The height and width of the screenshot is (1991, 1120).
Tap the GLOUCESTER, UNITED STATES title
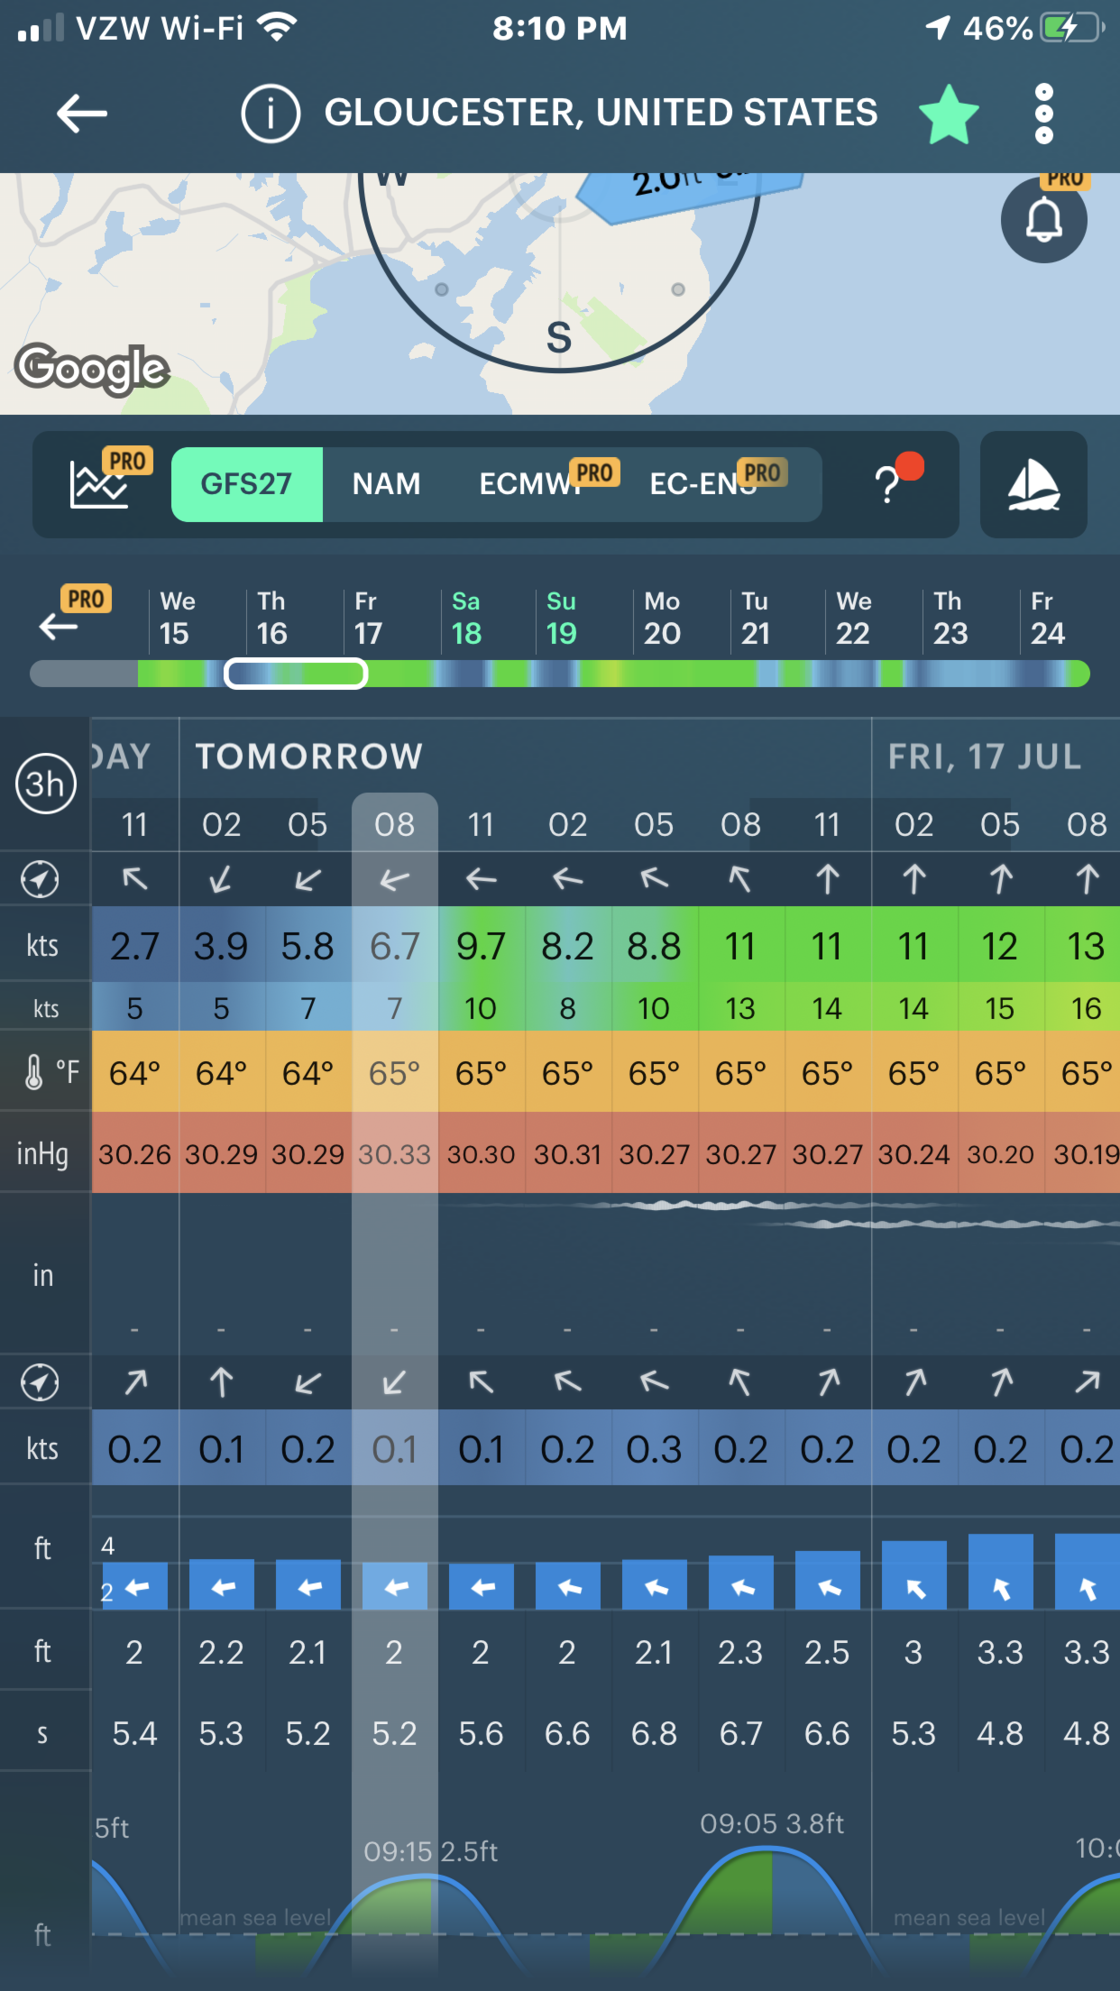pos(601,113)
